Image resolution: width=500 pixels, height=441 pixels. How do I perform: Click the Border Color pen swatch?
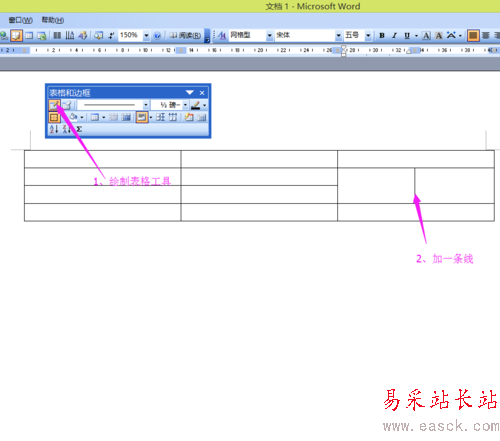[196, 105]
